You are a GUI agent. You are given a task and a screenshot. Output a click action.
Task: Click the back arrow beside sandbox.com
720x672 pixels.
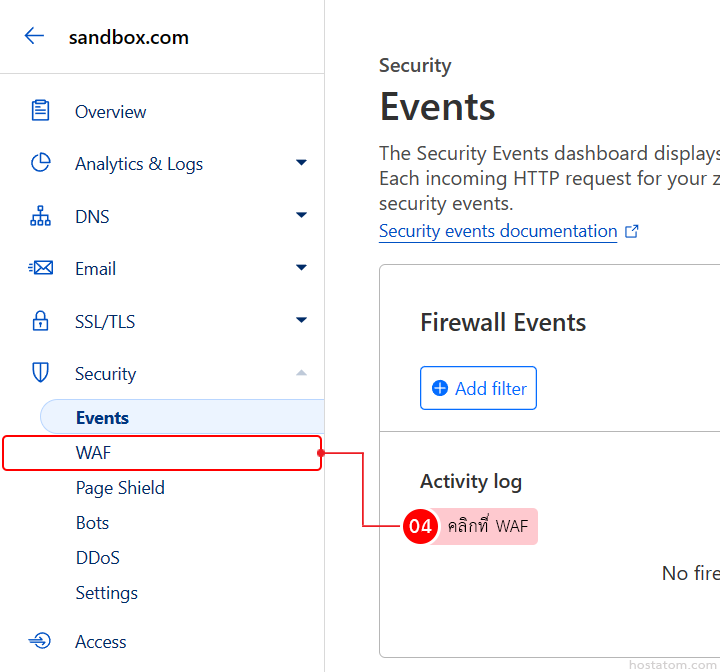click(x=34, y=37)
